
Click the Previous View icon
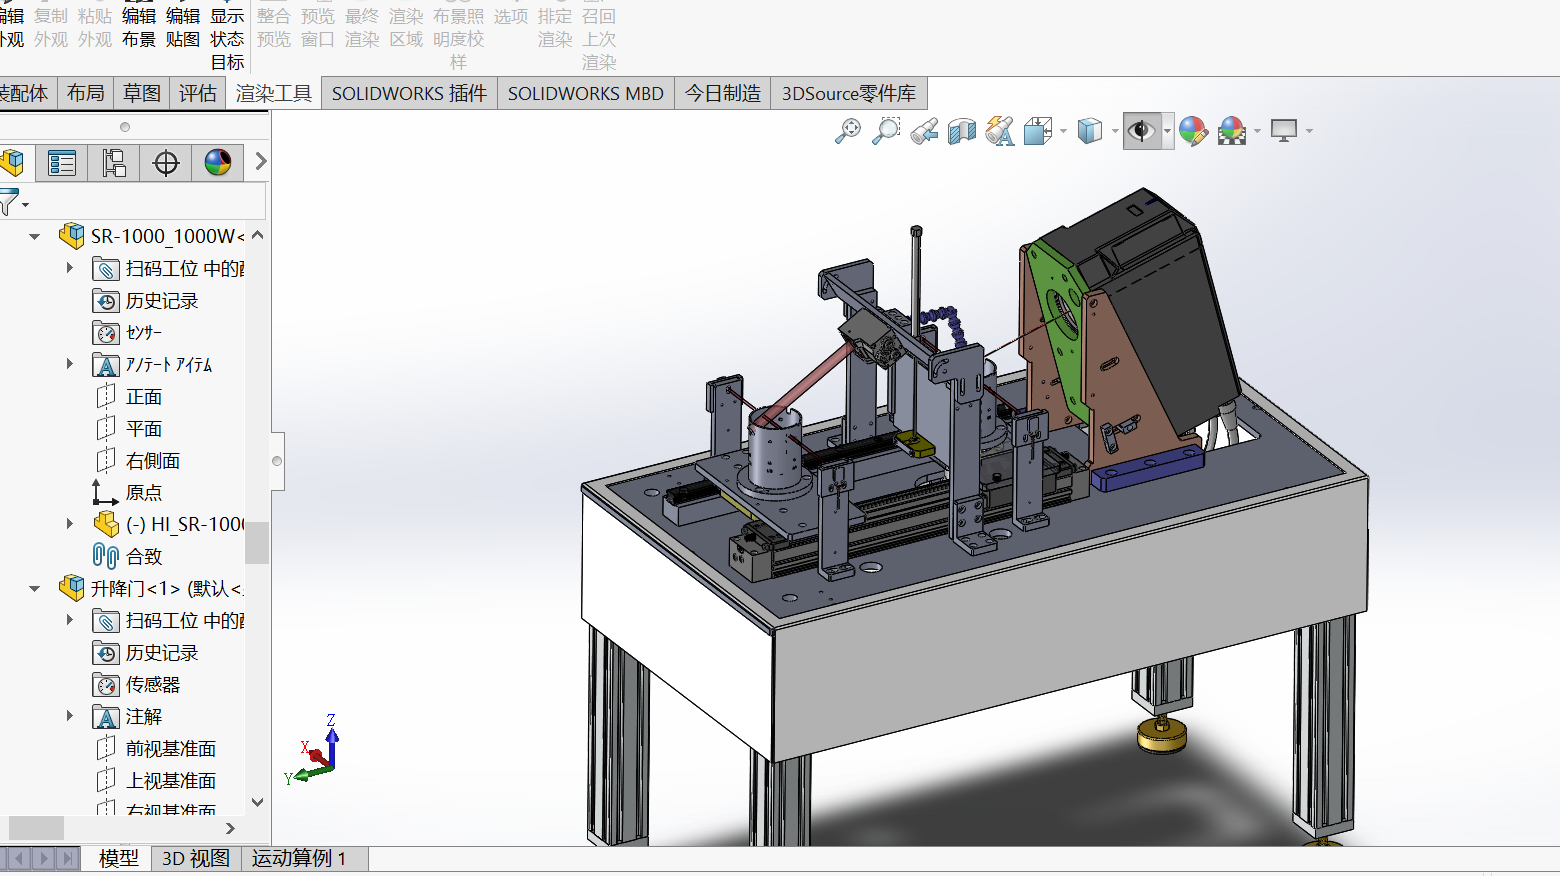pos(924,131)
